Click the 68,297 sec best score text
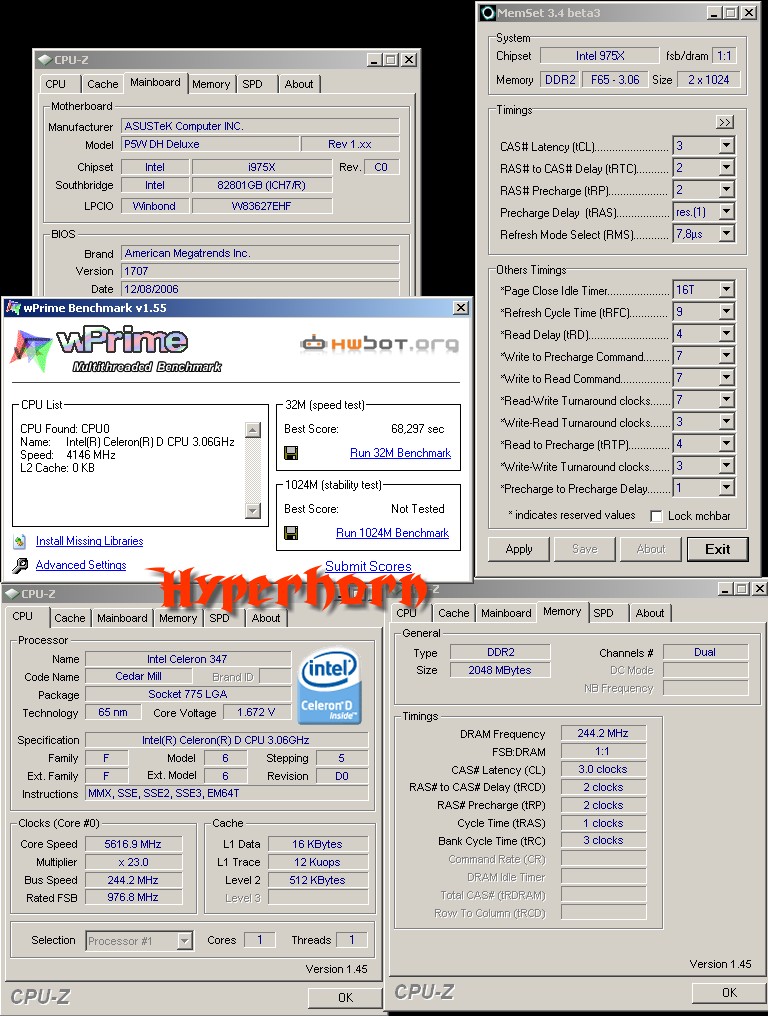The height and width of the screenshot is (1016, 768). (417, 428)
